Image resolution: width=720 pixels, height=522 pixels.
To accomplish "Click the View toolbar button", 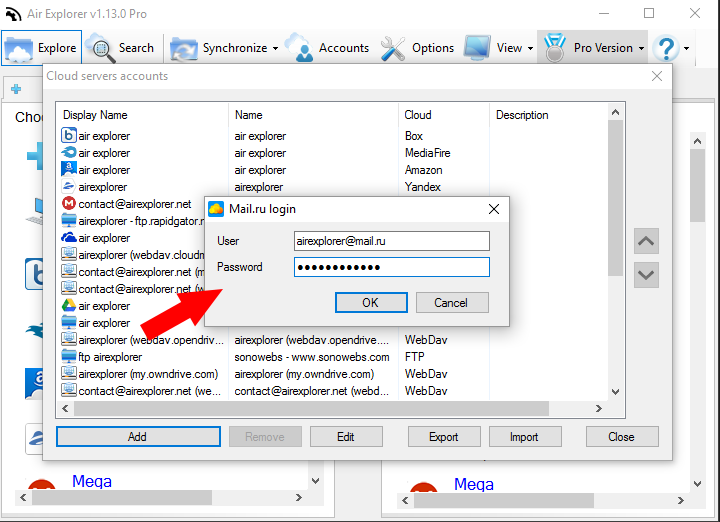I will click(x=493, y=48).
